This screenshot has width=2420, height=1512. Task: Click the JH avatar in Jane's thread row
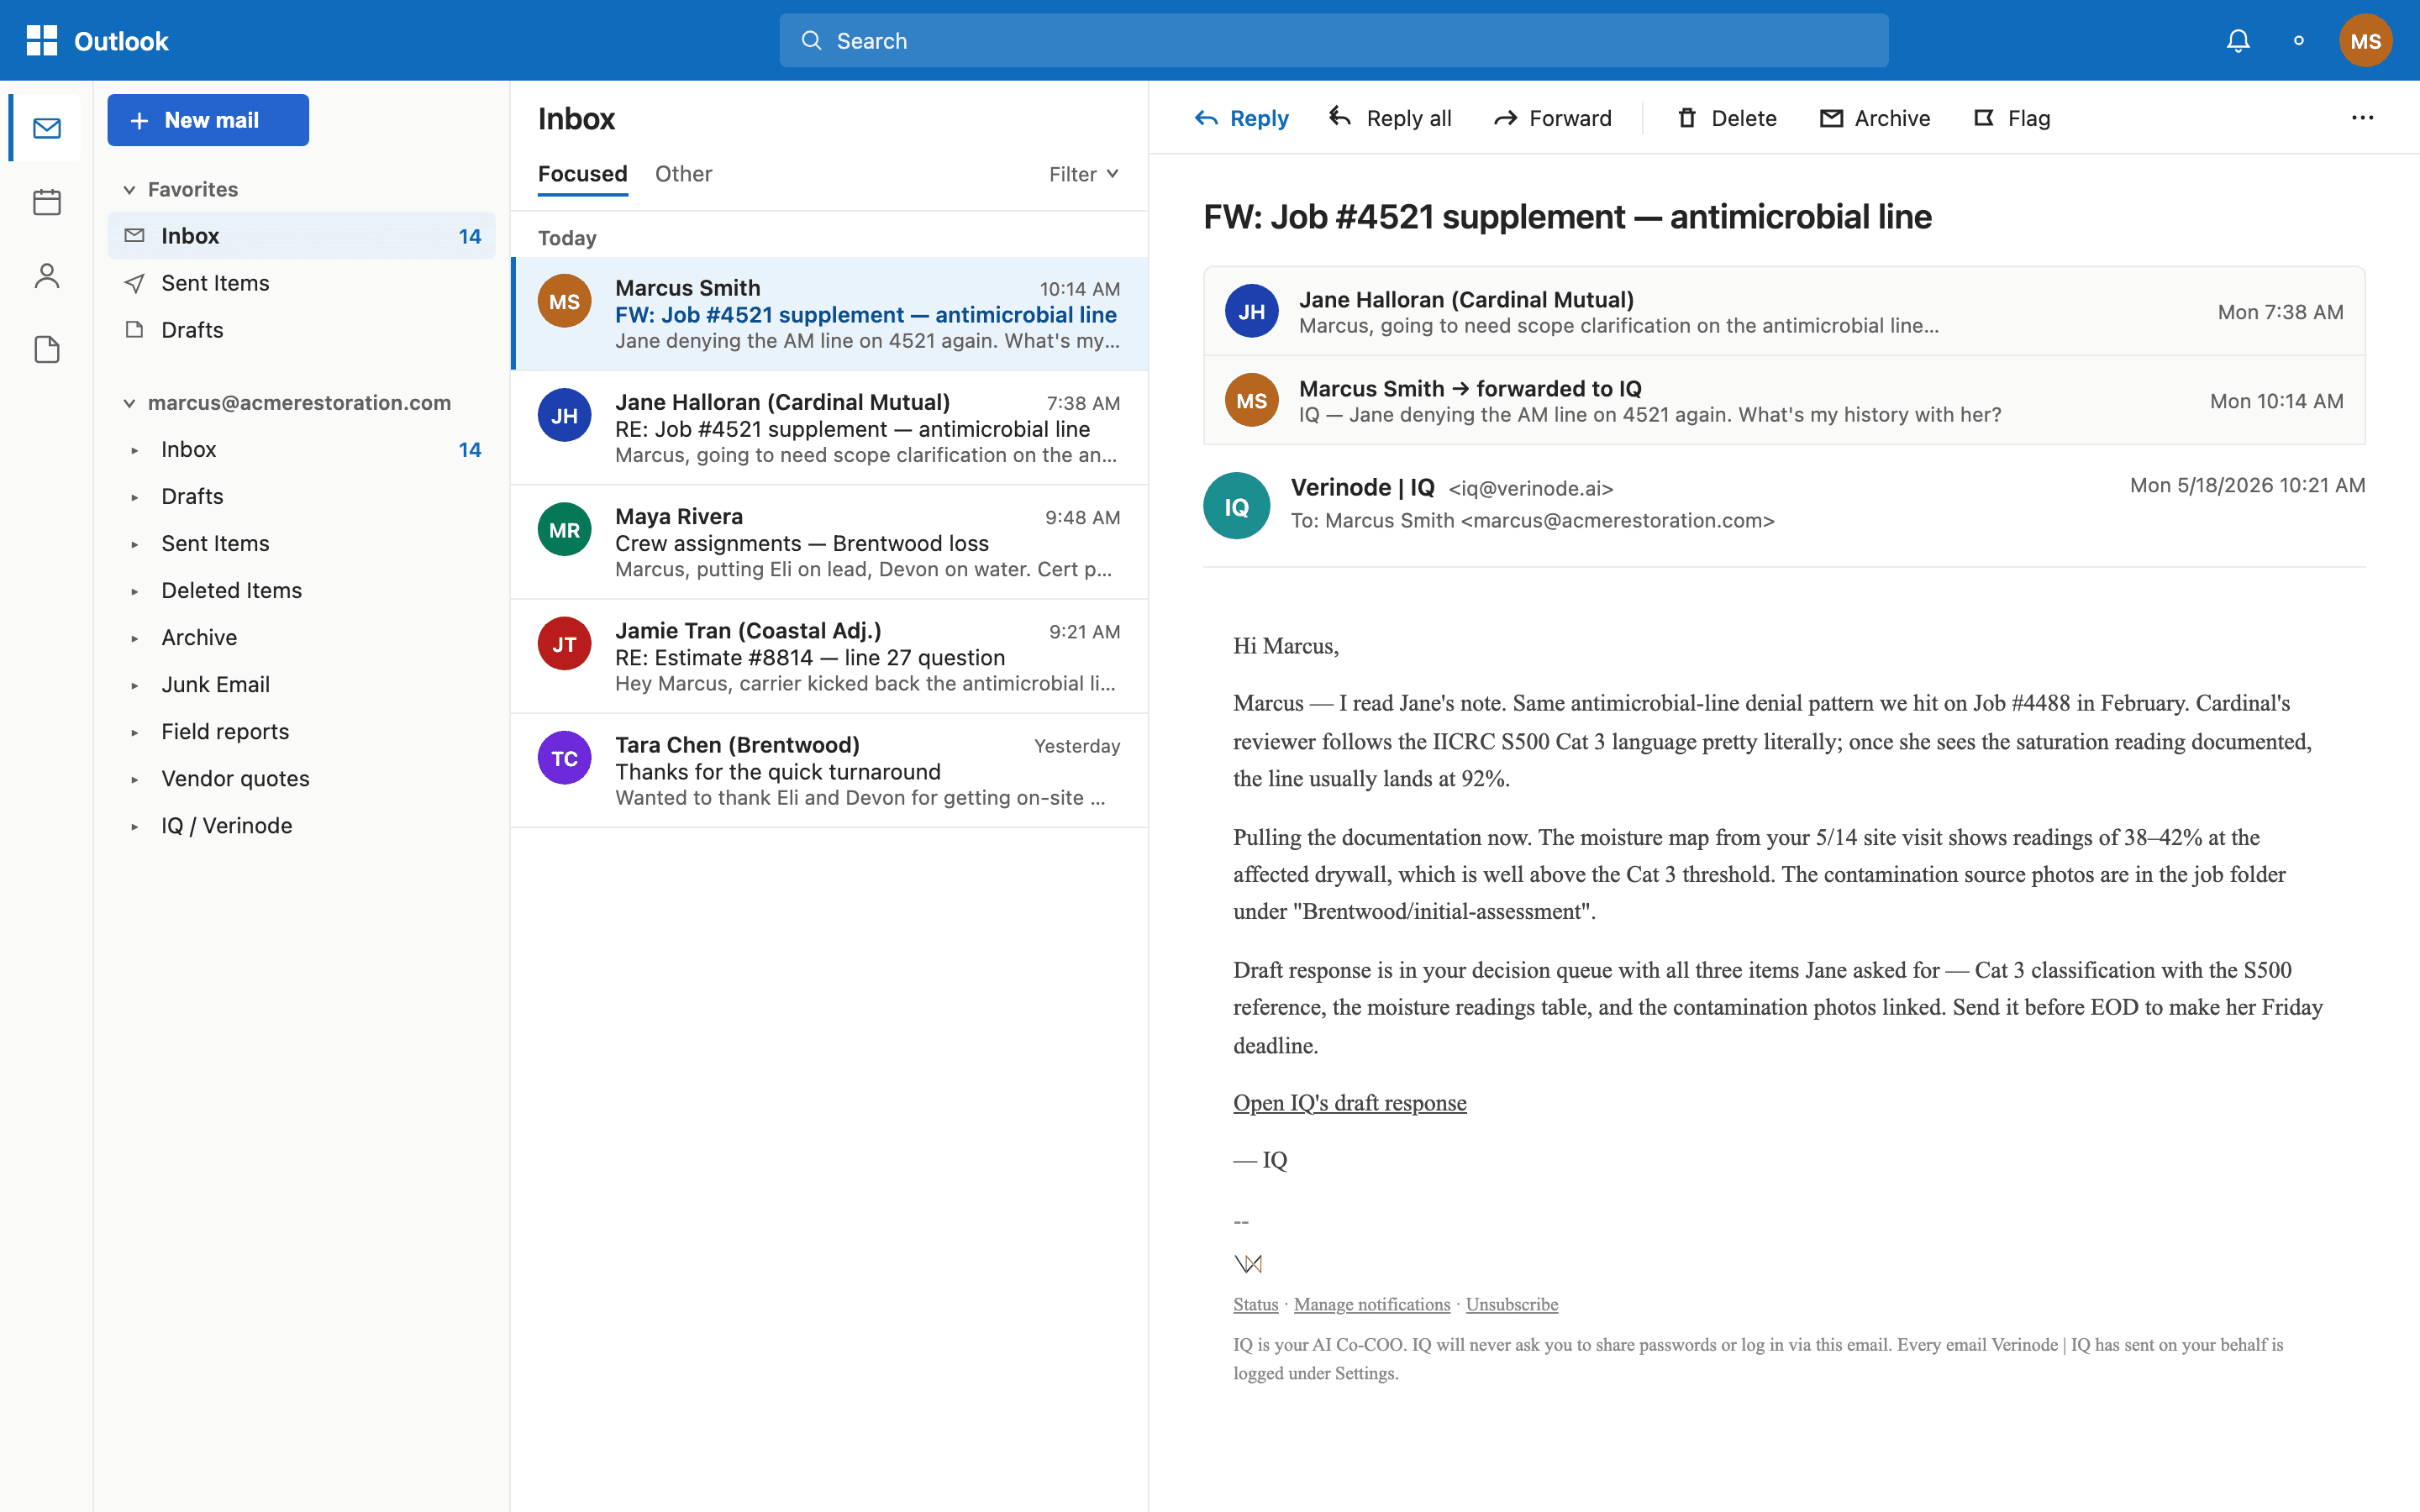(x=1251, y=311)
